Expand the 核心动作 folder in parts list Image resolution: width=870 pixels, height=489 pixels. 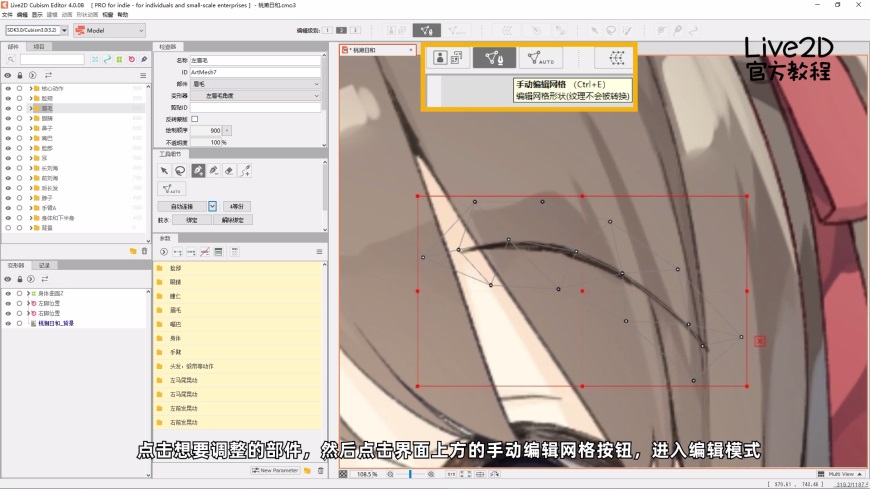[31, 88]
